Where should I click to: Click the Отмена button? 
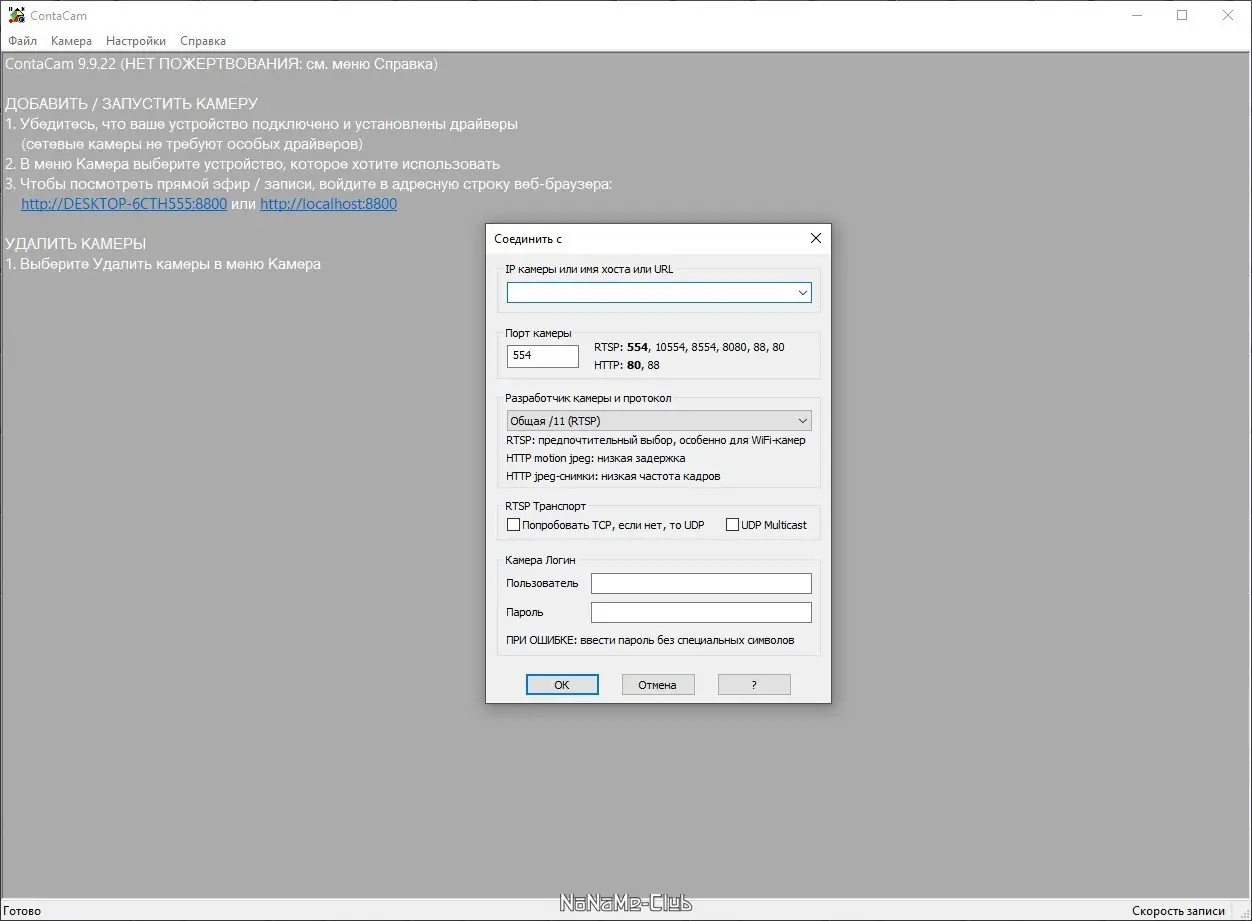[x=658, y=685]
